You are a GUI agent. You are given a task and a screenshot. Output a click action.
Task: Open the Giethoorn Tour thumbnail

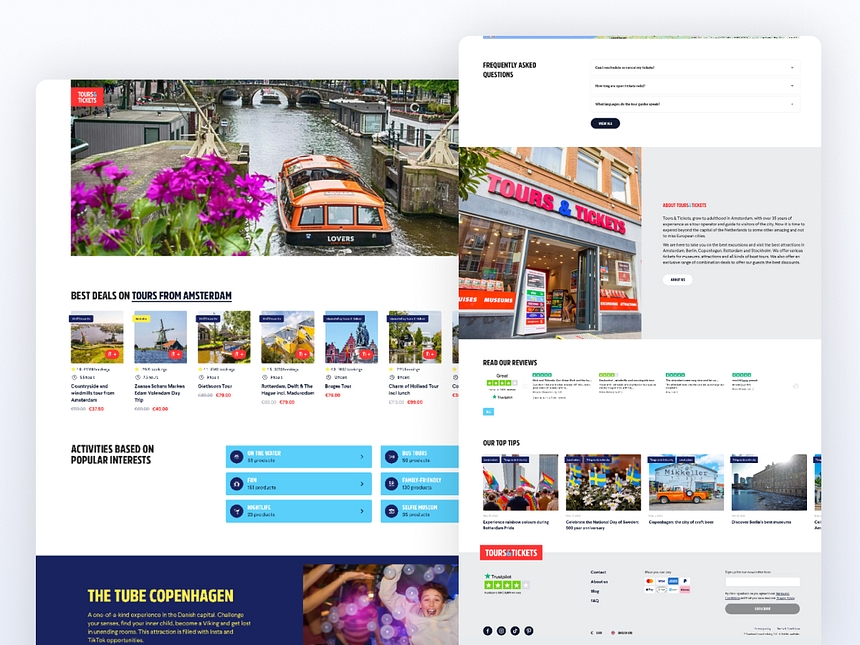coord(224,338)
